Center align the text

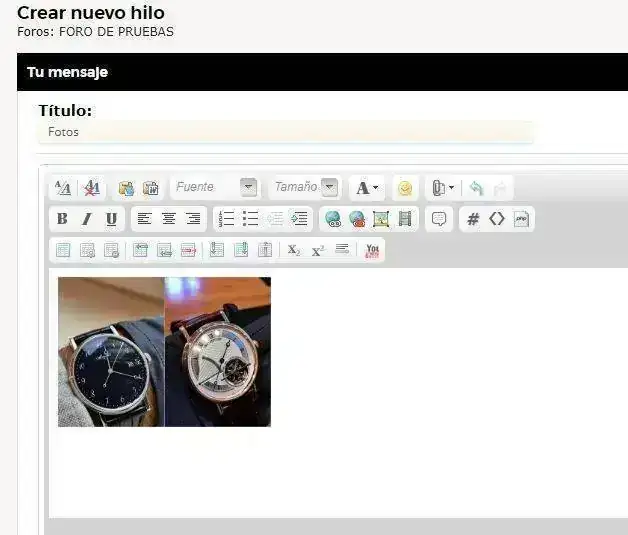pyautogui.click(x=168, y=219)
